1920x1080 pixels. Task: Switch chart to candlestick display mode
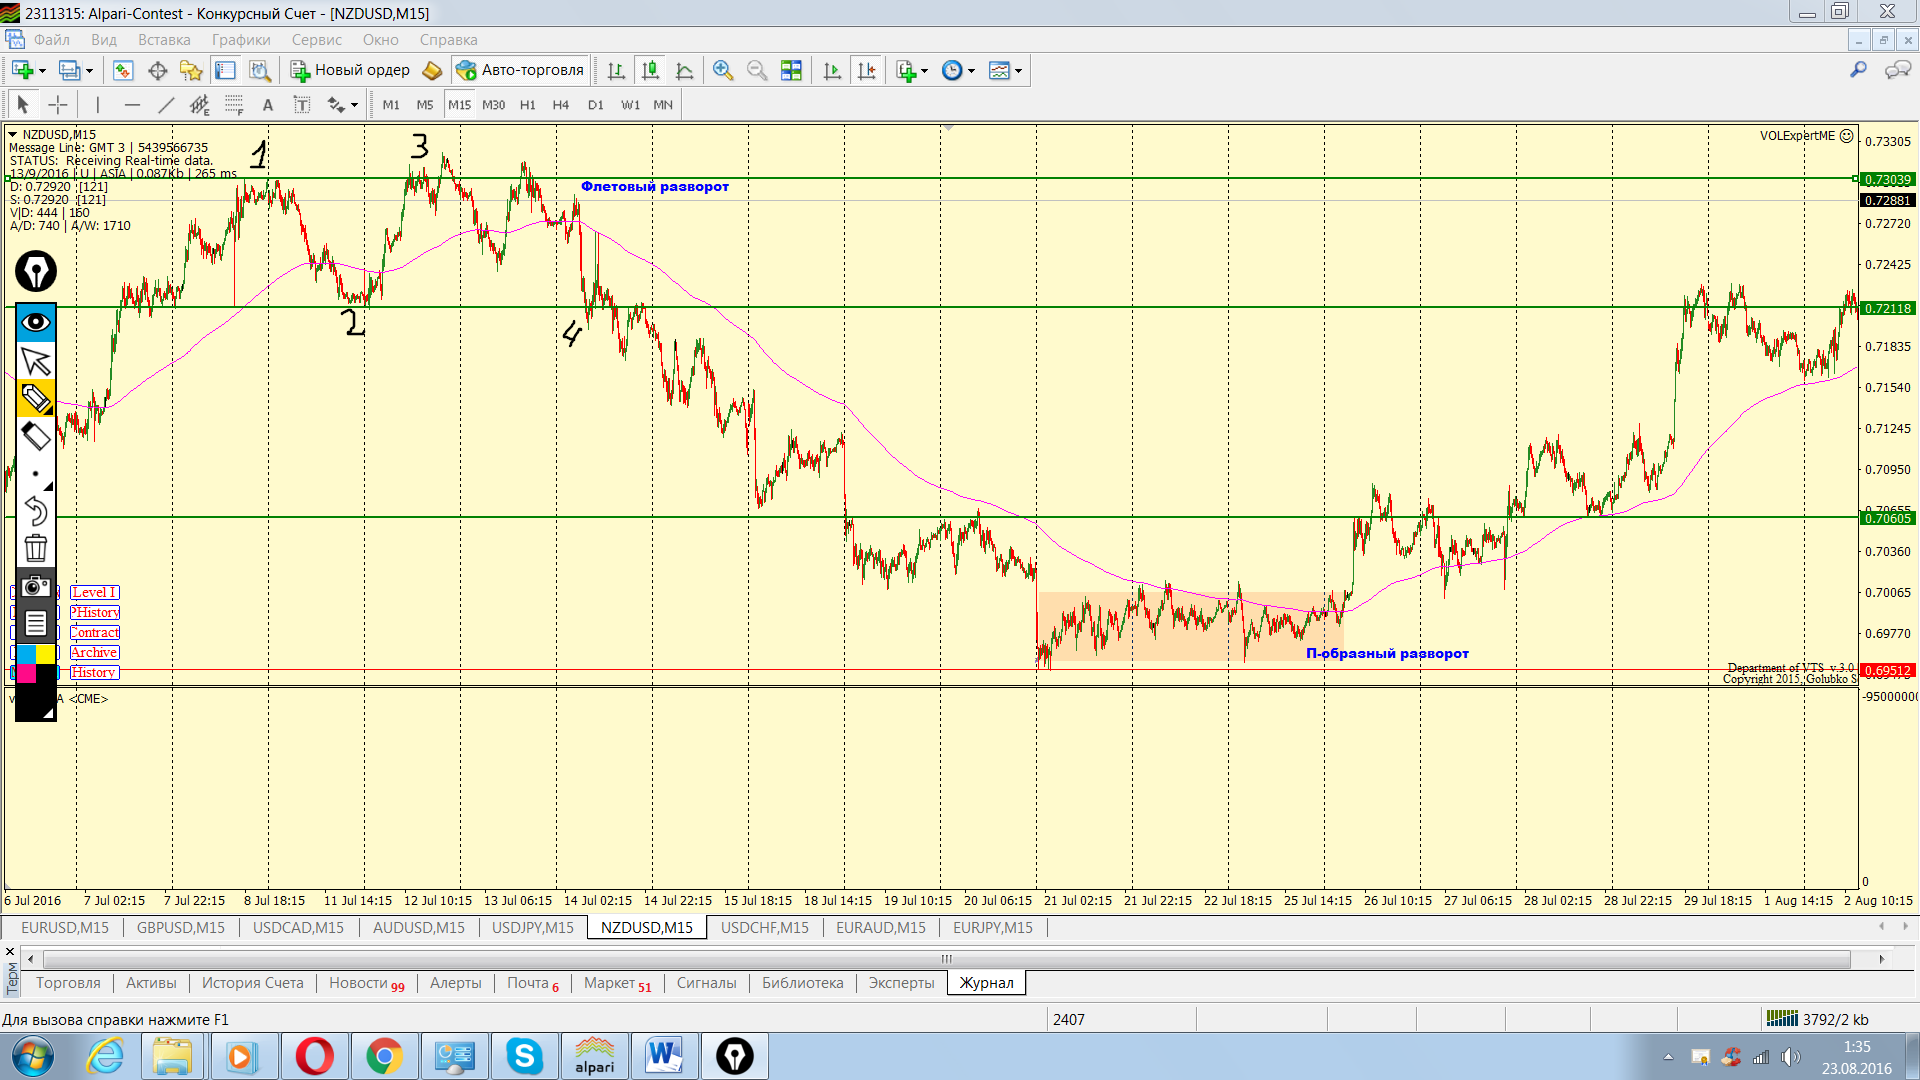pos(650,70)
